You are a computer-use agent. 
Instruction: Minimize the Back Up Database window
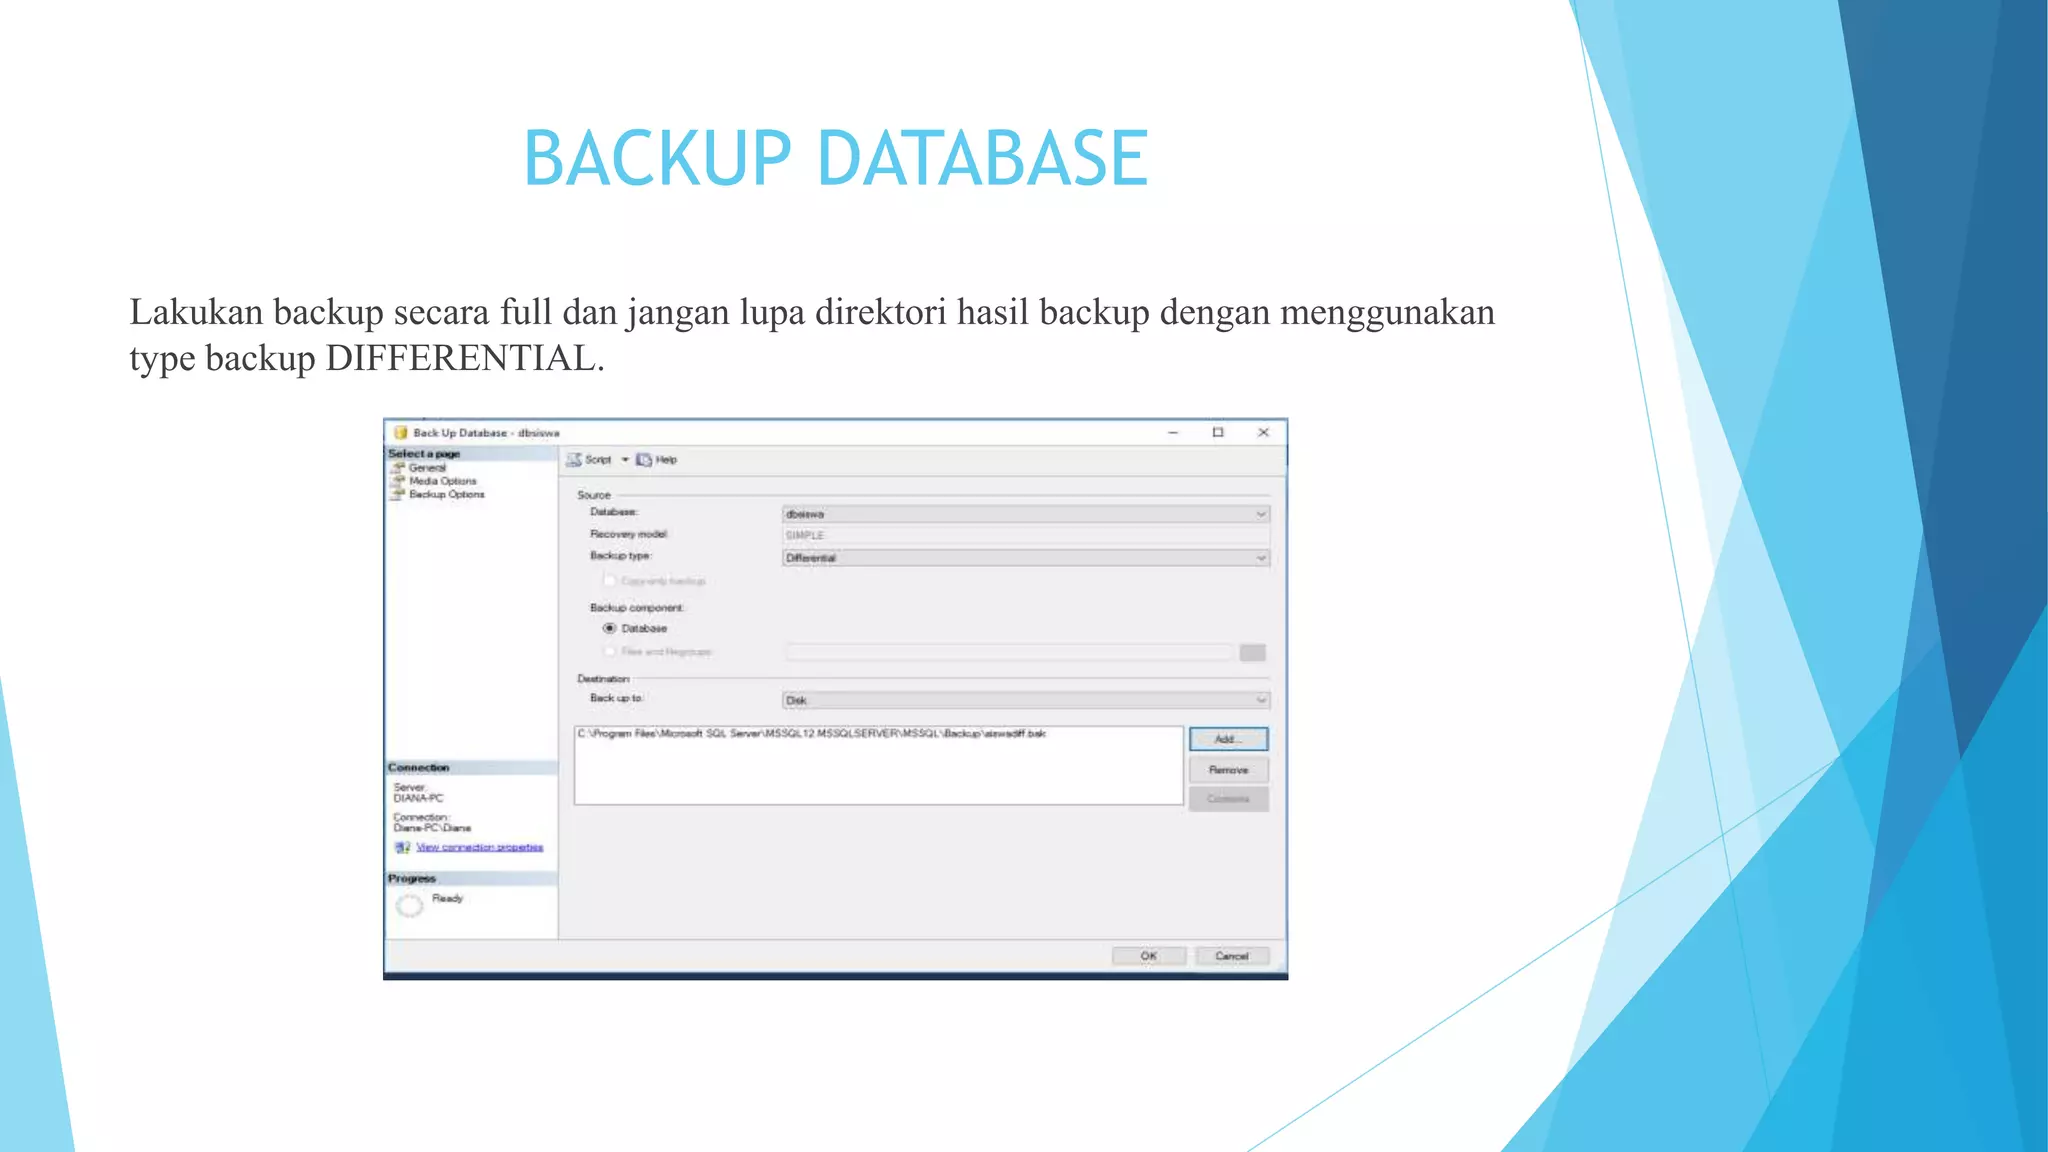coord(1173,432)
